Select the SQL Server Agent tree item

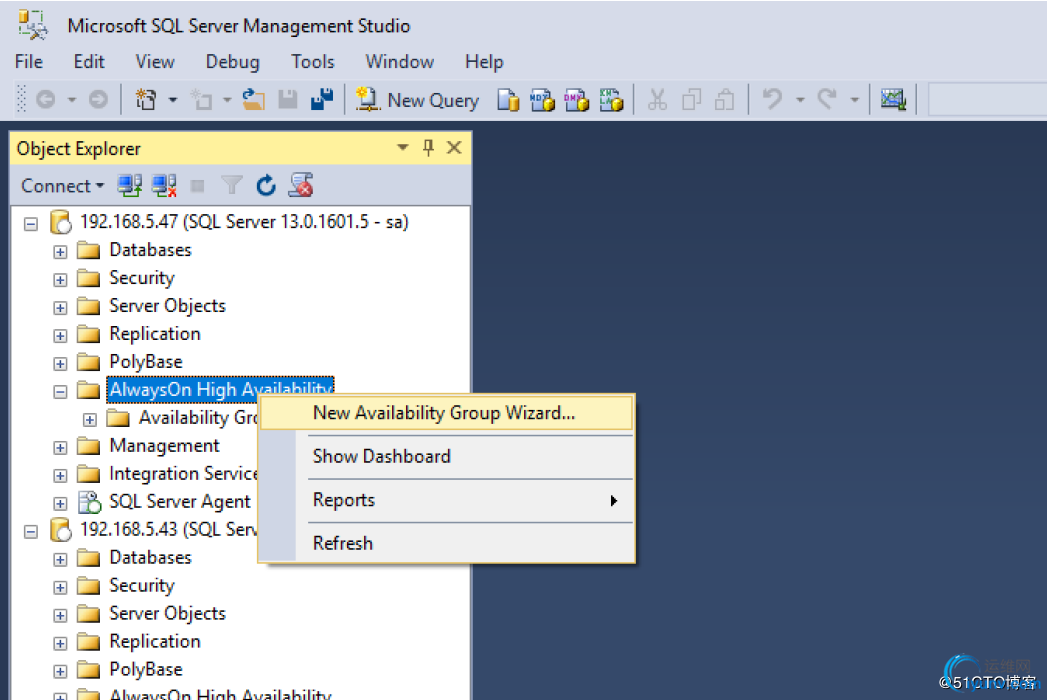tap(180, 502)
